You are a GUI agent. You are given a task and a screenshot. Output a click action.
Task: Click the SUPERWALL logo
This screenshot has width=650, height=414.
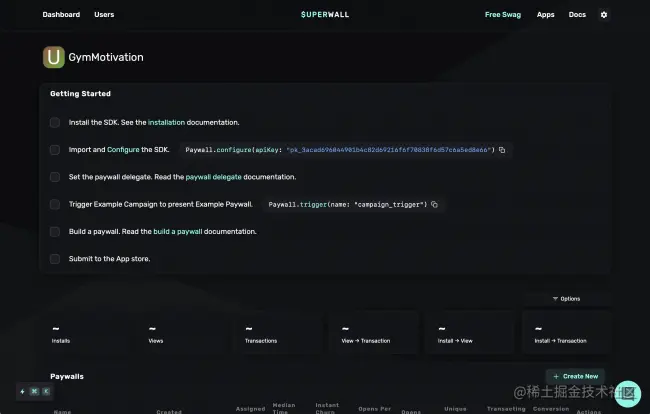click(x=325, y=15)
